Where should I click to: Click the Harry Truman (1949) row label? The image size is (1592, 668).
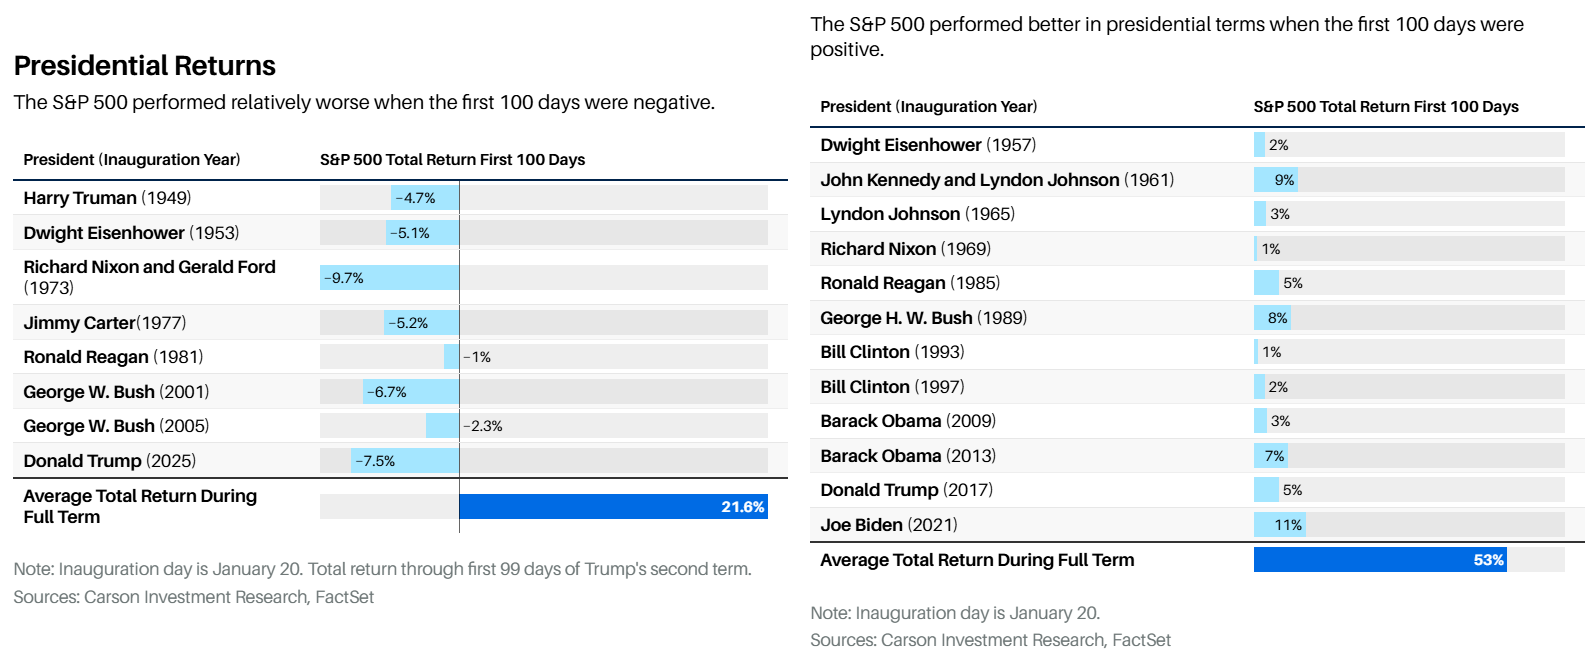coord(107,198)
